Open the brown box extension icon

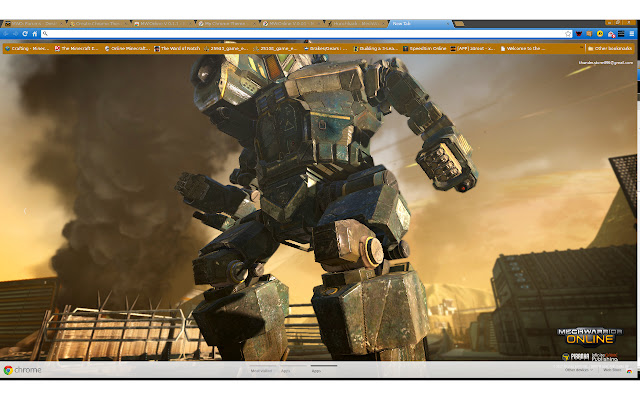(x=589, y=34)
